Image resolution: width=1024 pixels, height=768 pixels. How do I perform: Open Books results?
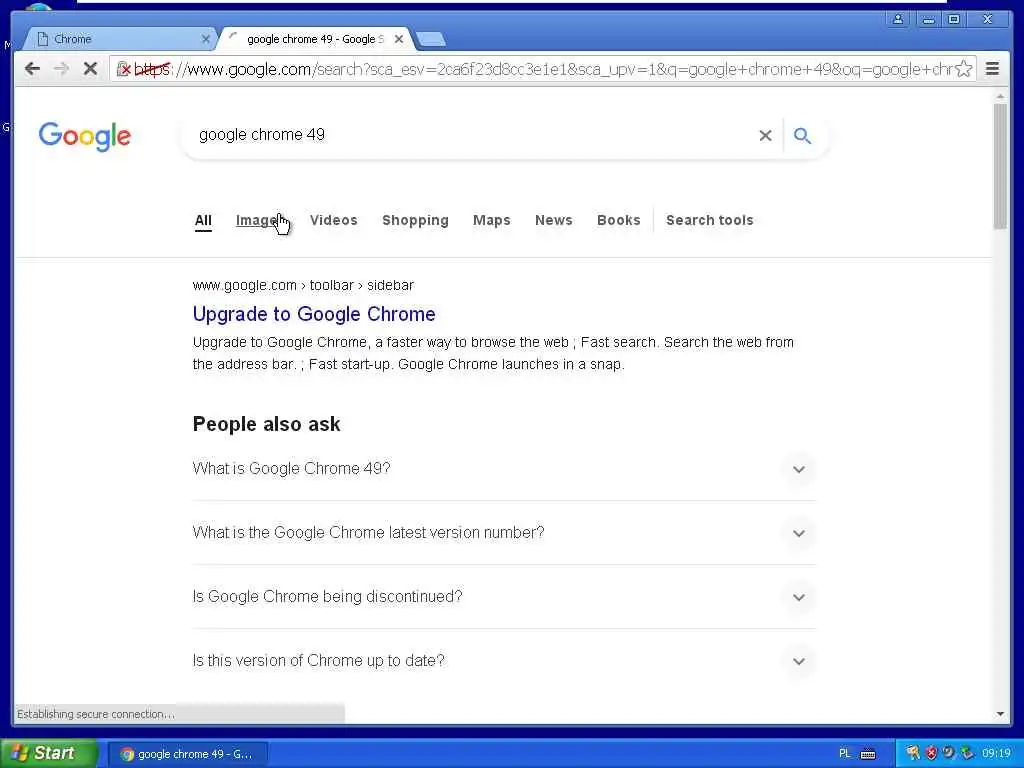[x=618, y=221]
